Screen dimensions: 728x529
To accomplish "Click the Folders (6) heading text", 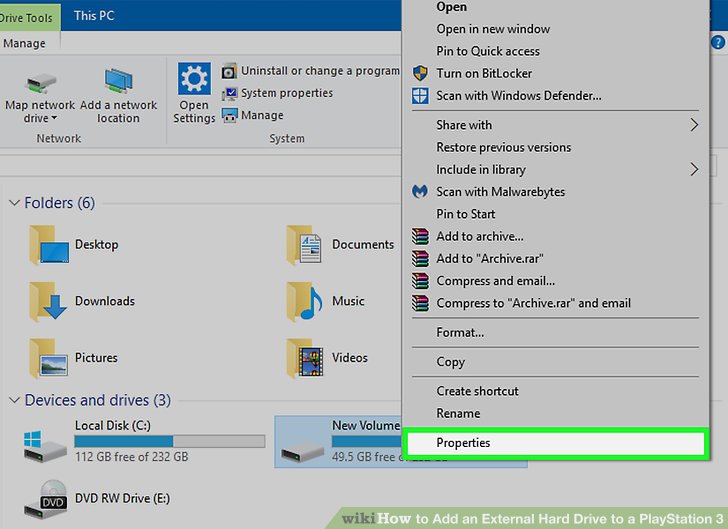I will click(x=59, y=202).
